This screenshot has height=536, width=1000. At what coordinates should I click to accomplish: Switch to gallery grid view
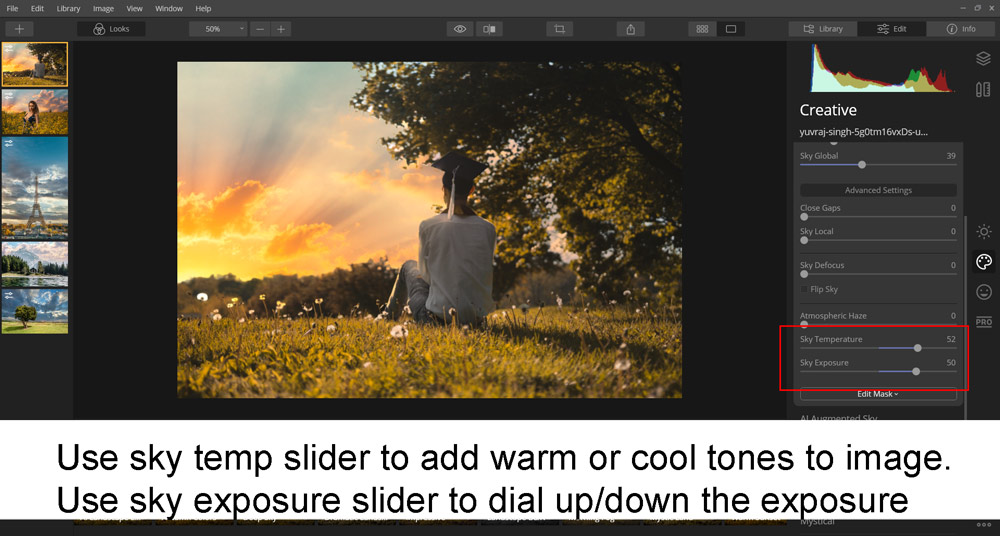(x=702, y=29)
